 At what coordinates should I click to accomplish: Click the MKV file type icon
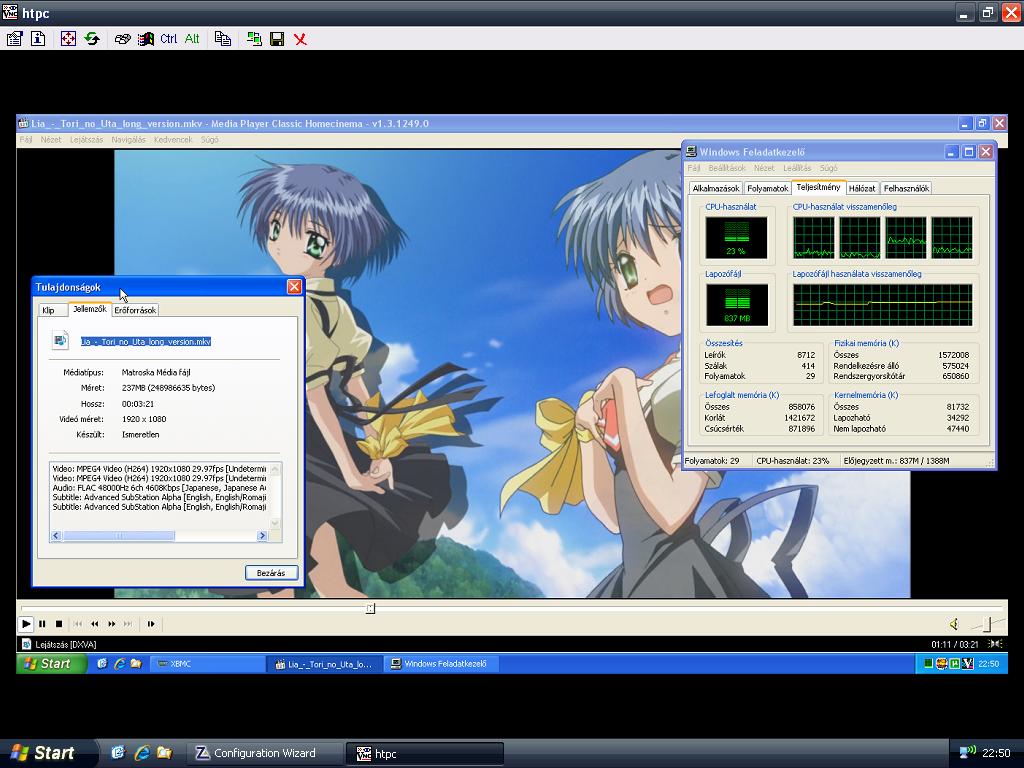60,340
